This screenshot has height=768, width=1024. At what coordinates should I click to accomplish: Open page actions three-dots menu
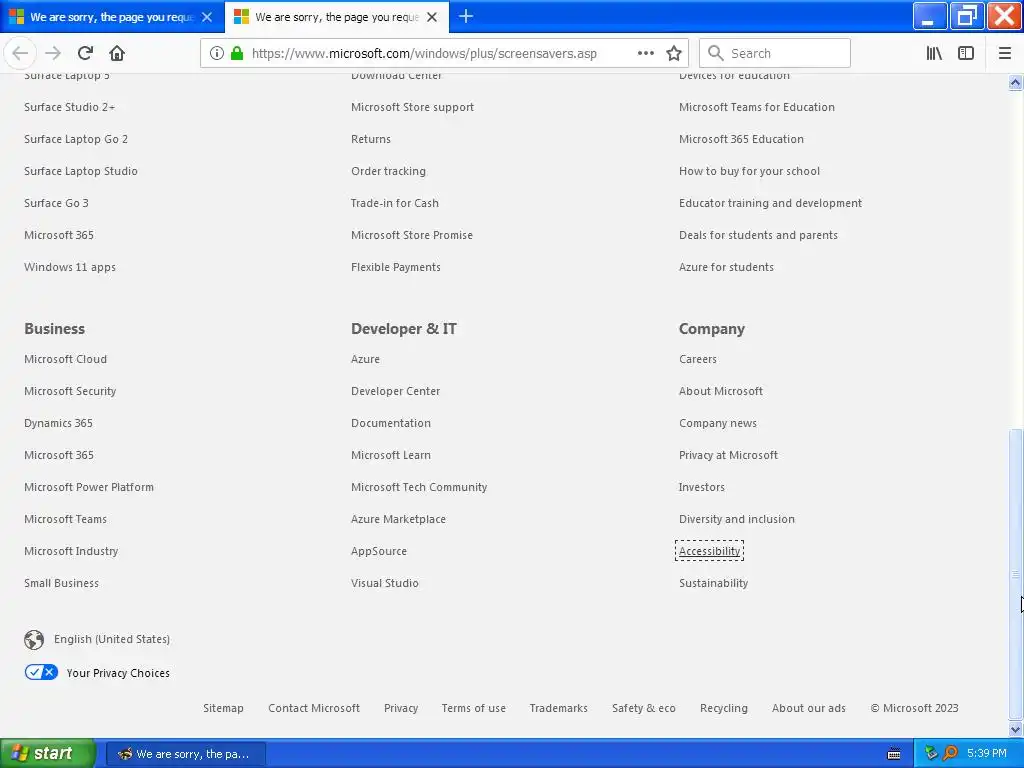646,54
